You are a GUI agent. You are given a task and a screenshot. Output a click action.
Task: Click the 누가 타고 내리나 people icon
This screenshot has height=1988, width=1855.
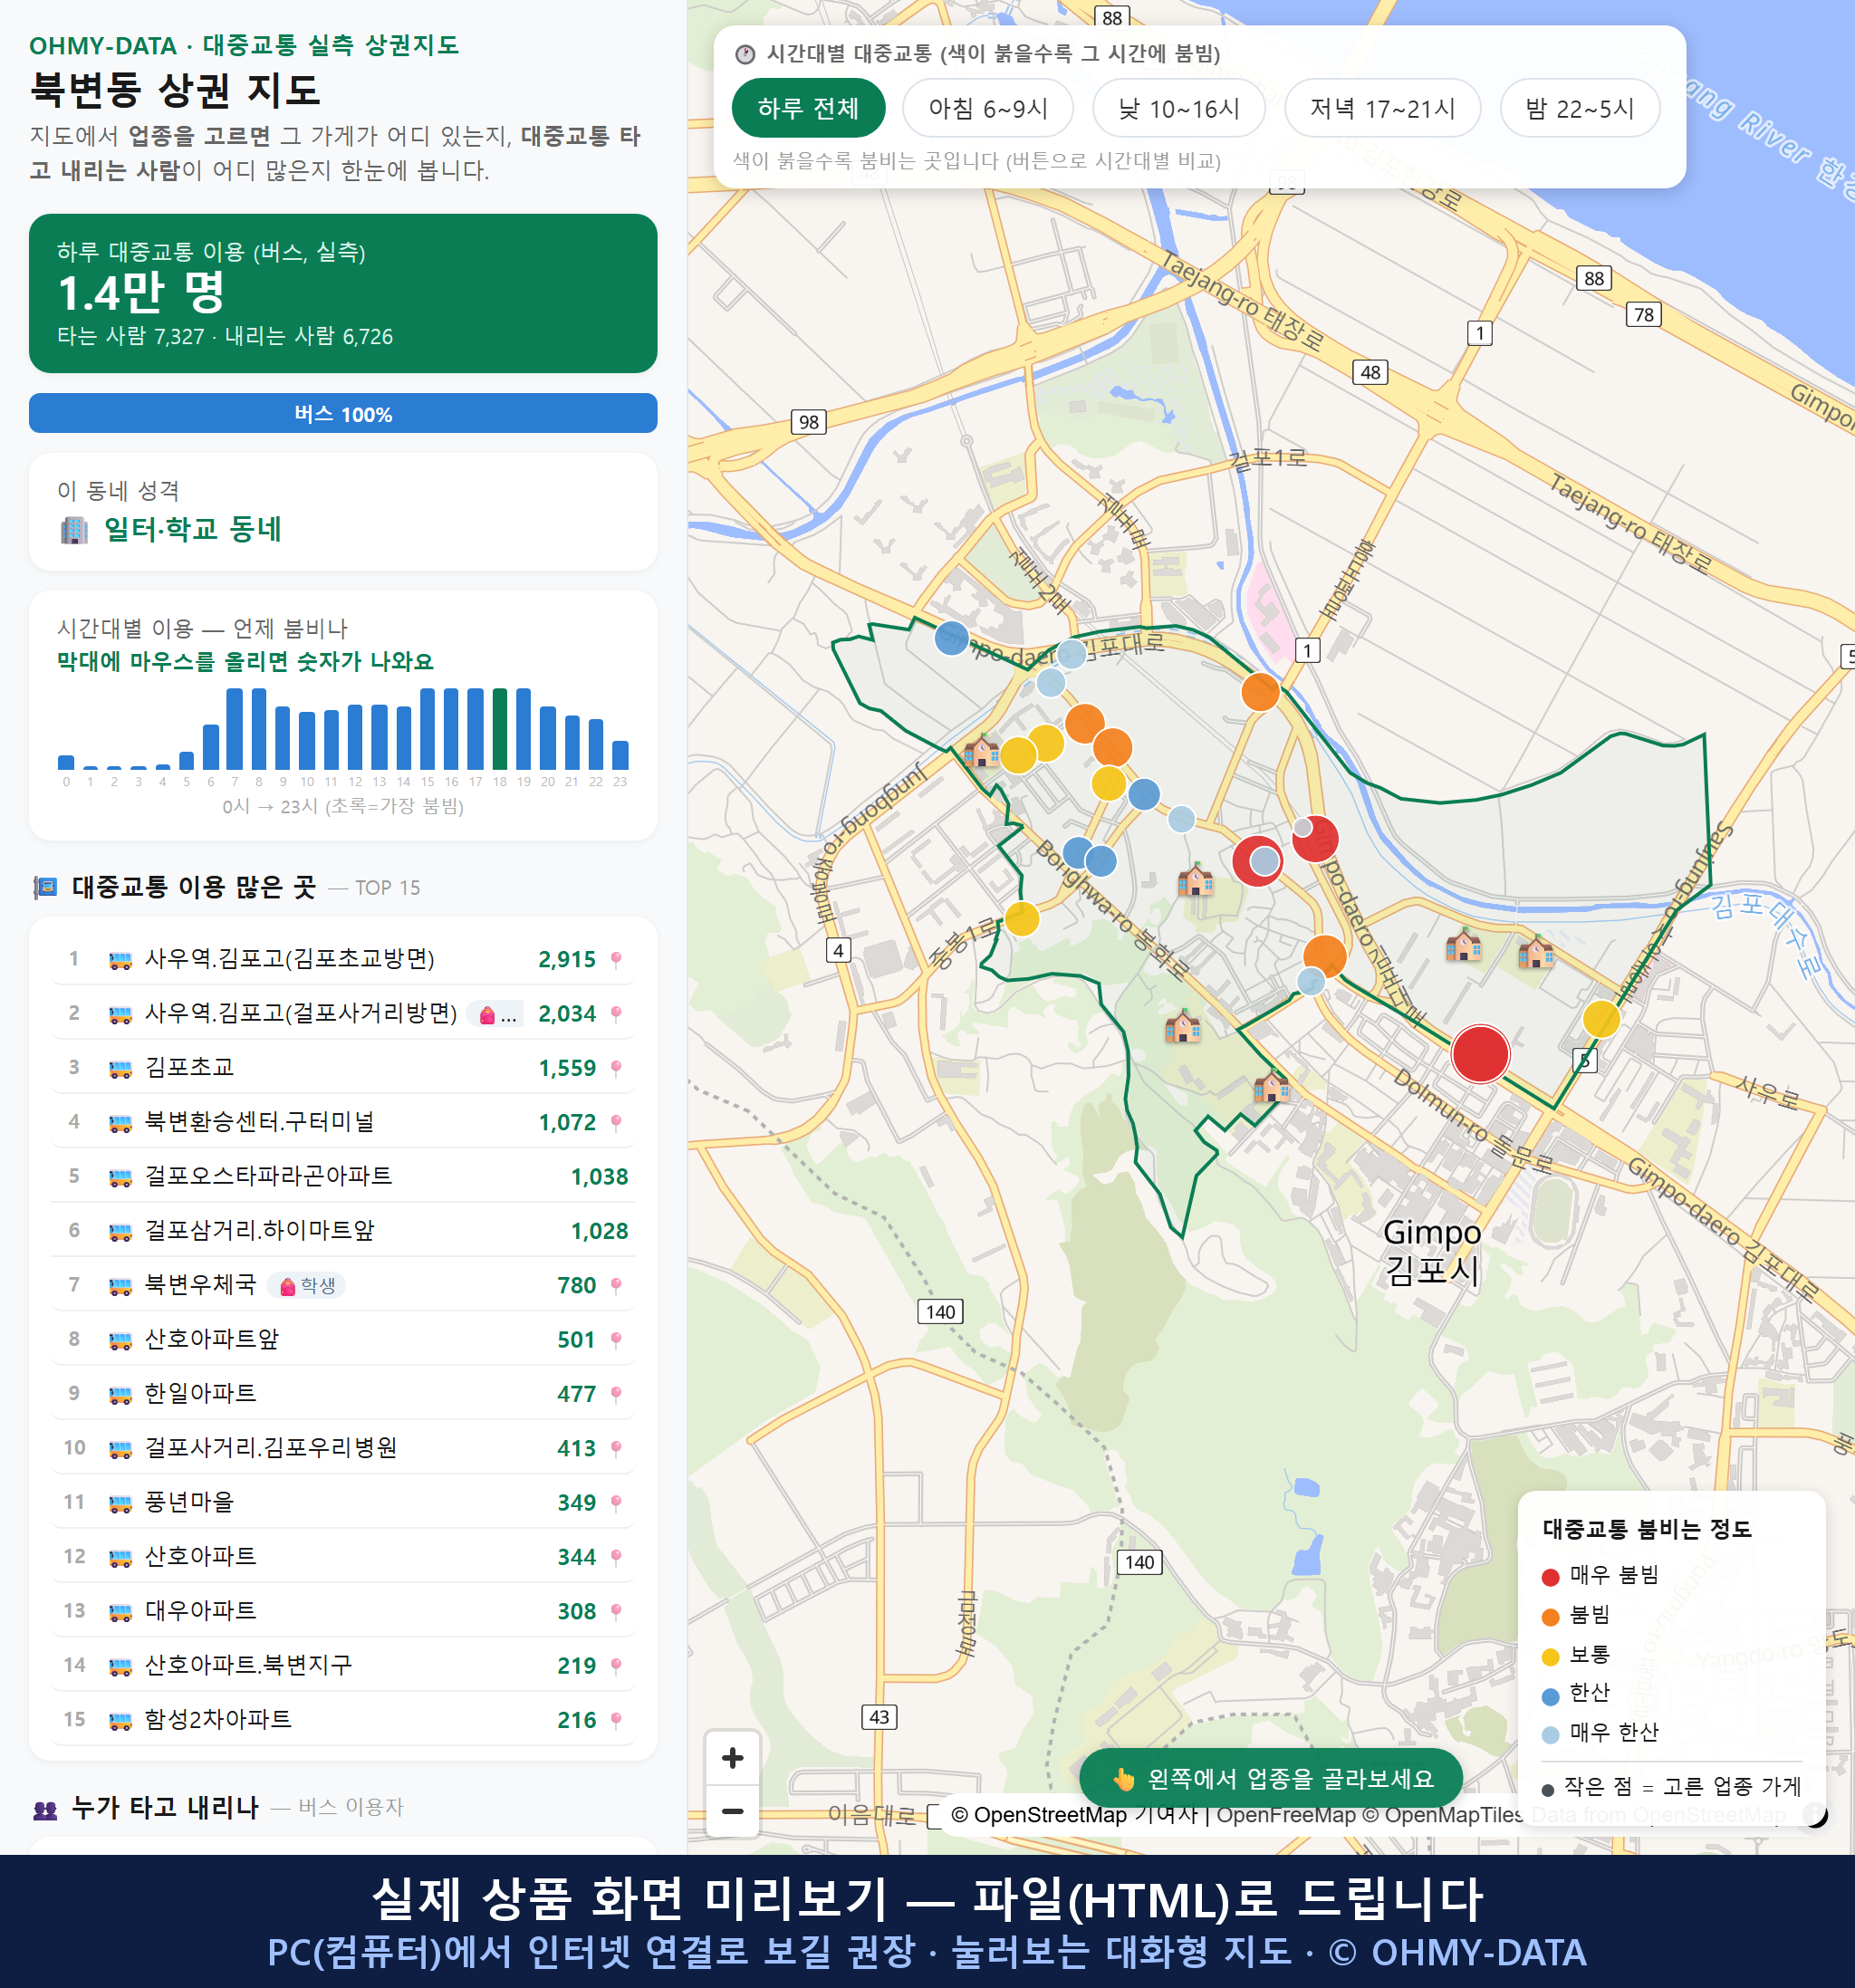coord(45,1808)
